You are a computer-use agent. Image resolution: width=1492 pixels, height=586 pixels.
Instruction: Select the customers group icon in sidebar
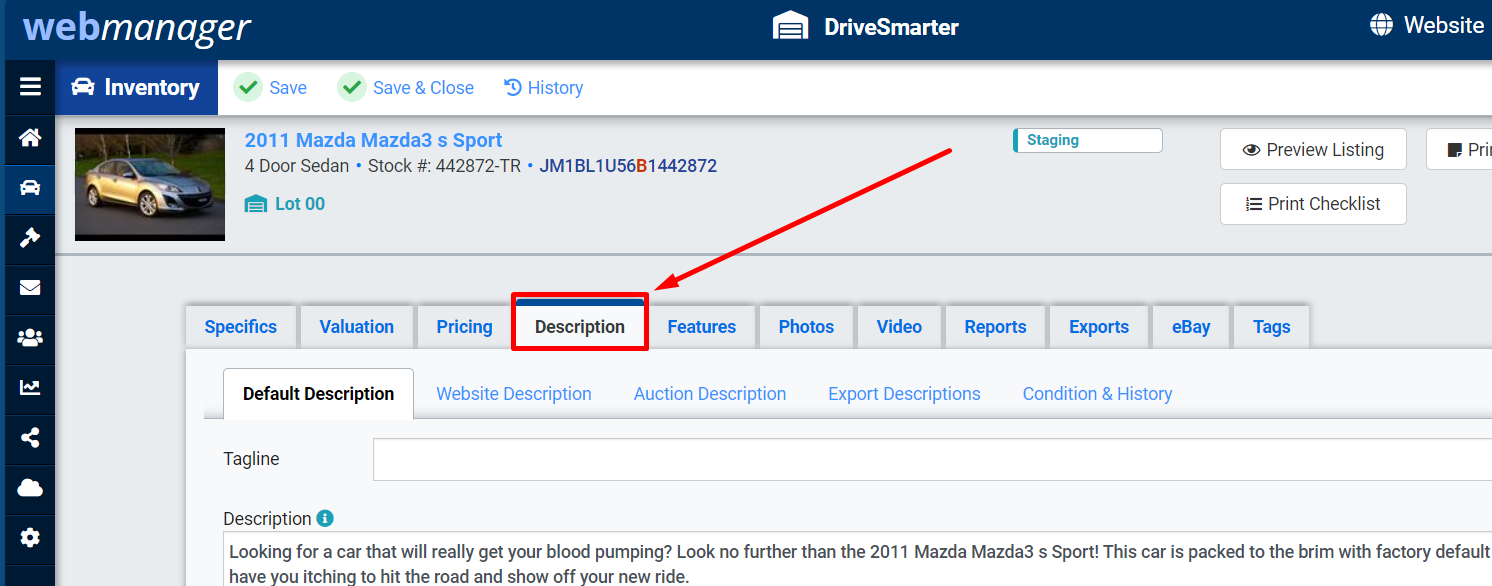pos(29,339)
